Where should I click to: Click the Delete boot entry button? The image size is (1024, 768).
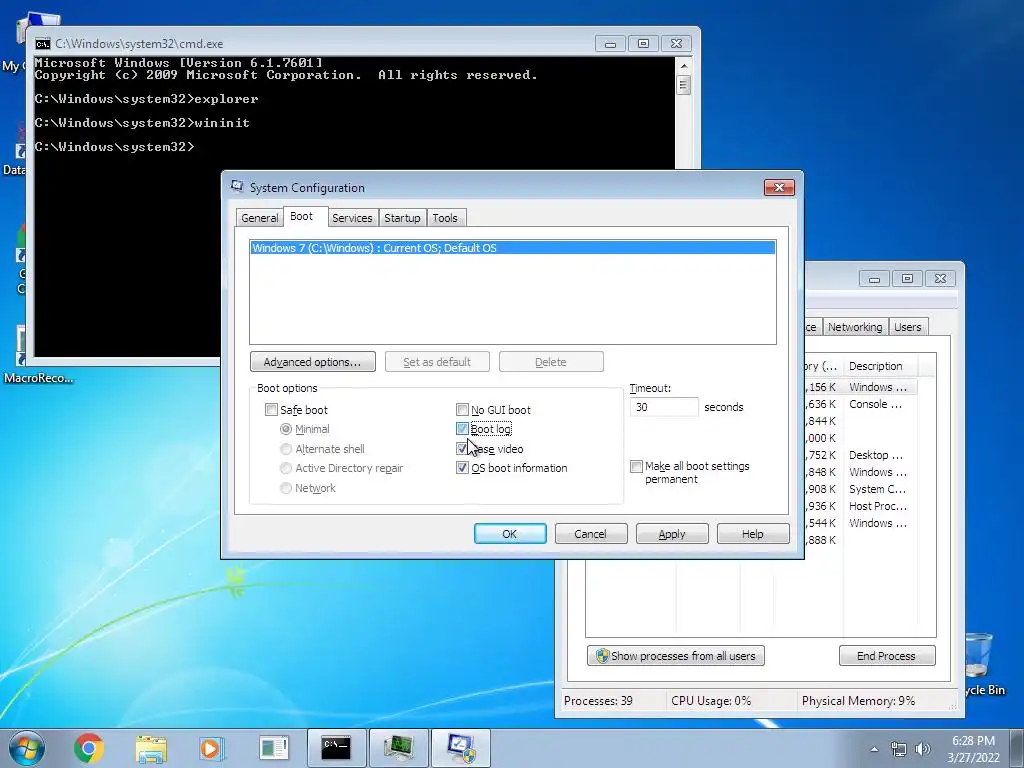pyautogui.click(x=551, y=362)
